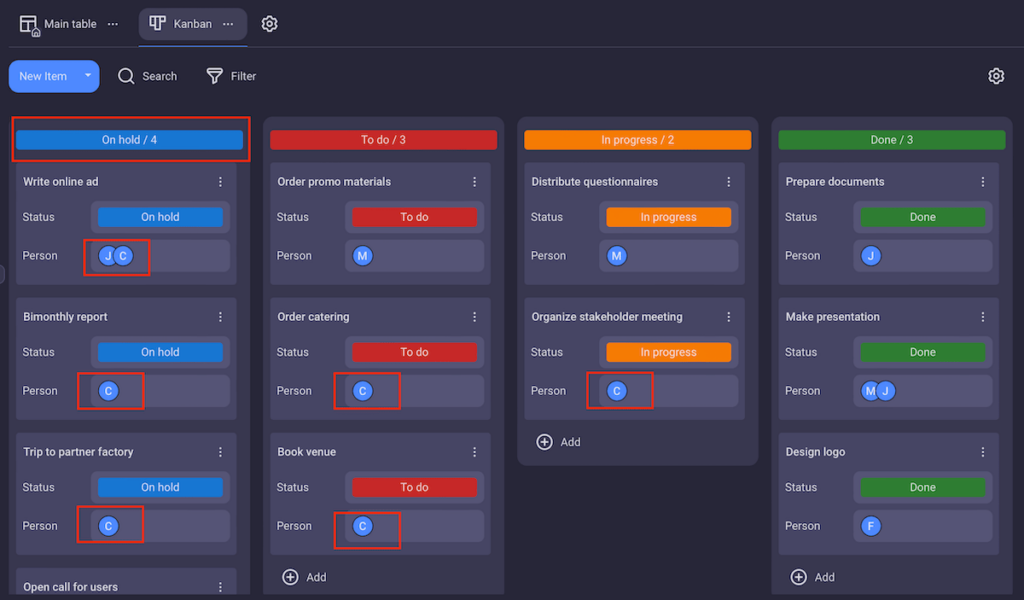This screenshot has width=1024, height=600.
Task: Click the orange In progress status on Distribute questionnaires
Action: click(668, 216)
